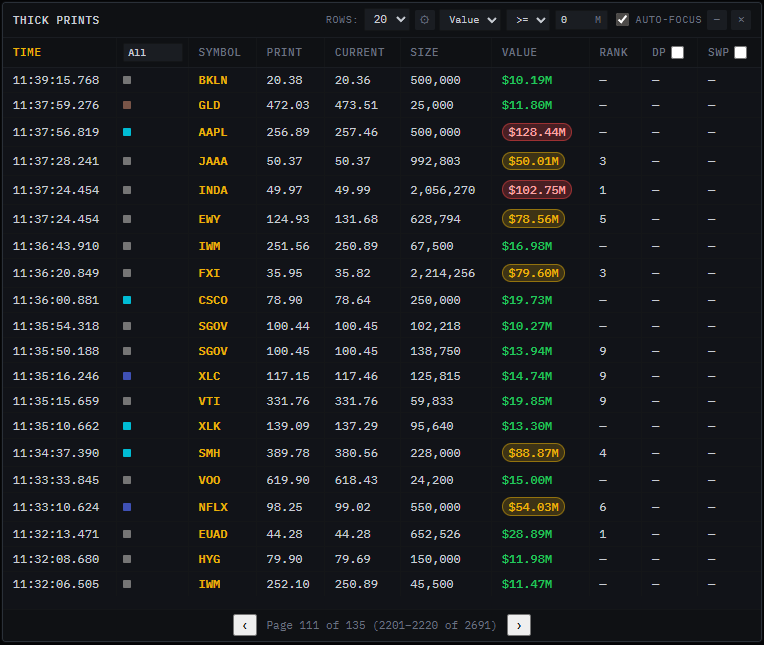Click the $128.44M value badge
The image size is (764, 645).
click(537, 132)
